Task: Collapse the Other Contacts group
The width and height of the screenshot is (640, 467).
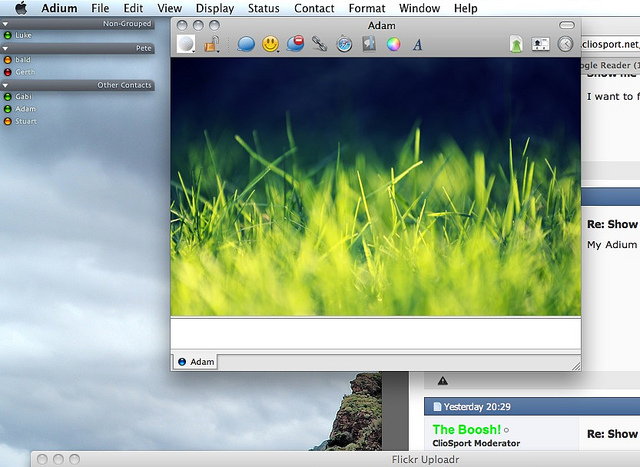Action: pos(6,85)
